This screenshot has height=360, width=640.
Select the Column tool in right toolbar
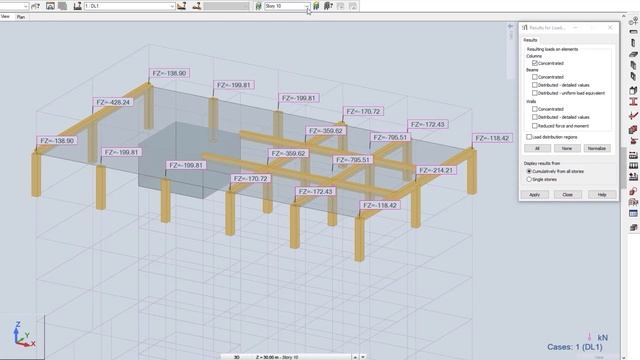click(633, 43)
